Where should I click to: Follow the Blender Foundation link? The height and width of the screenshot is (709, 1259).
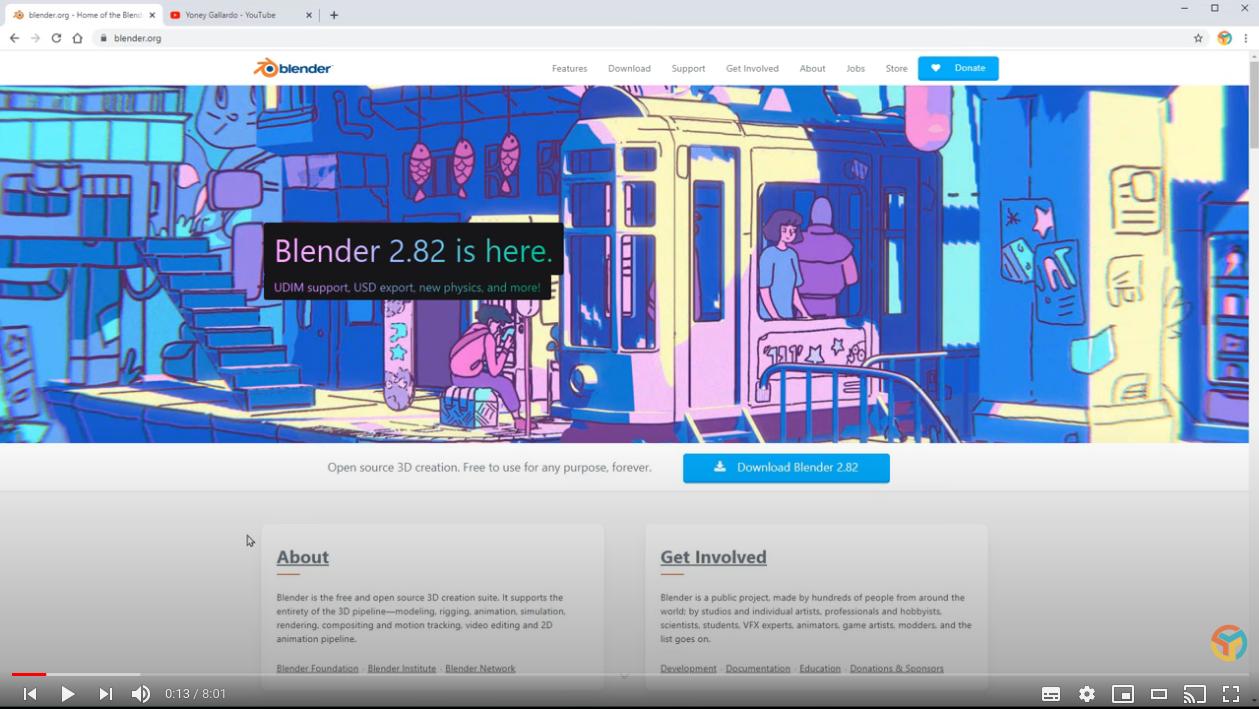coord(317,668)
